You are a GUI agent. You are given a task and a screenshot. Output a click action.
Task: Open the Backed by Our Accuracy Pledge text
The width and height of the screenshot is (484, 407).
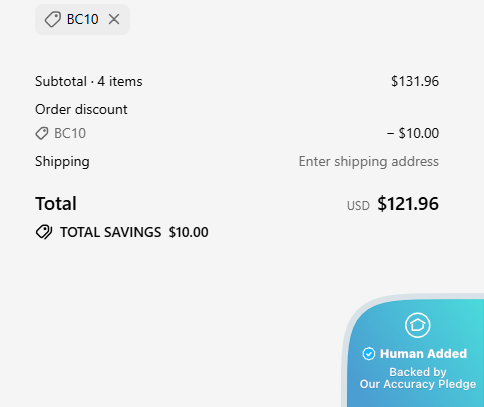[x=418, y=378]
